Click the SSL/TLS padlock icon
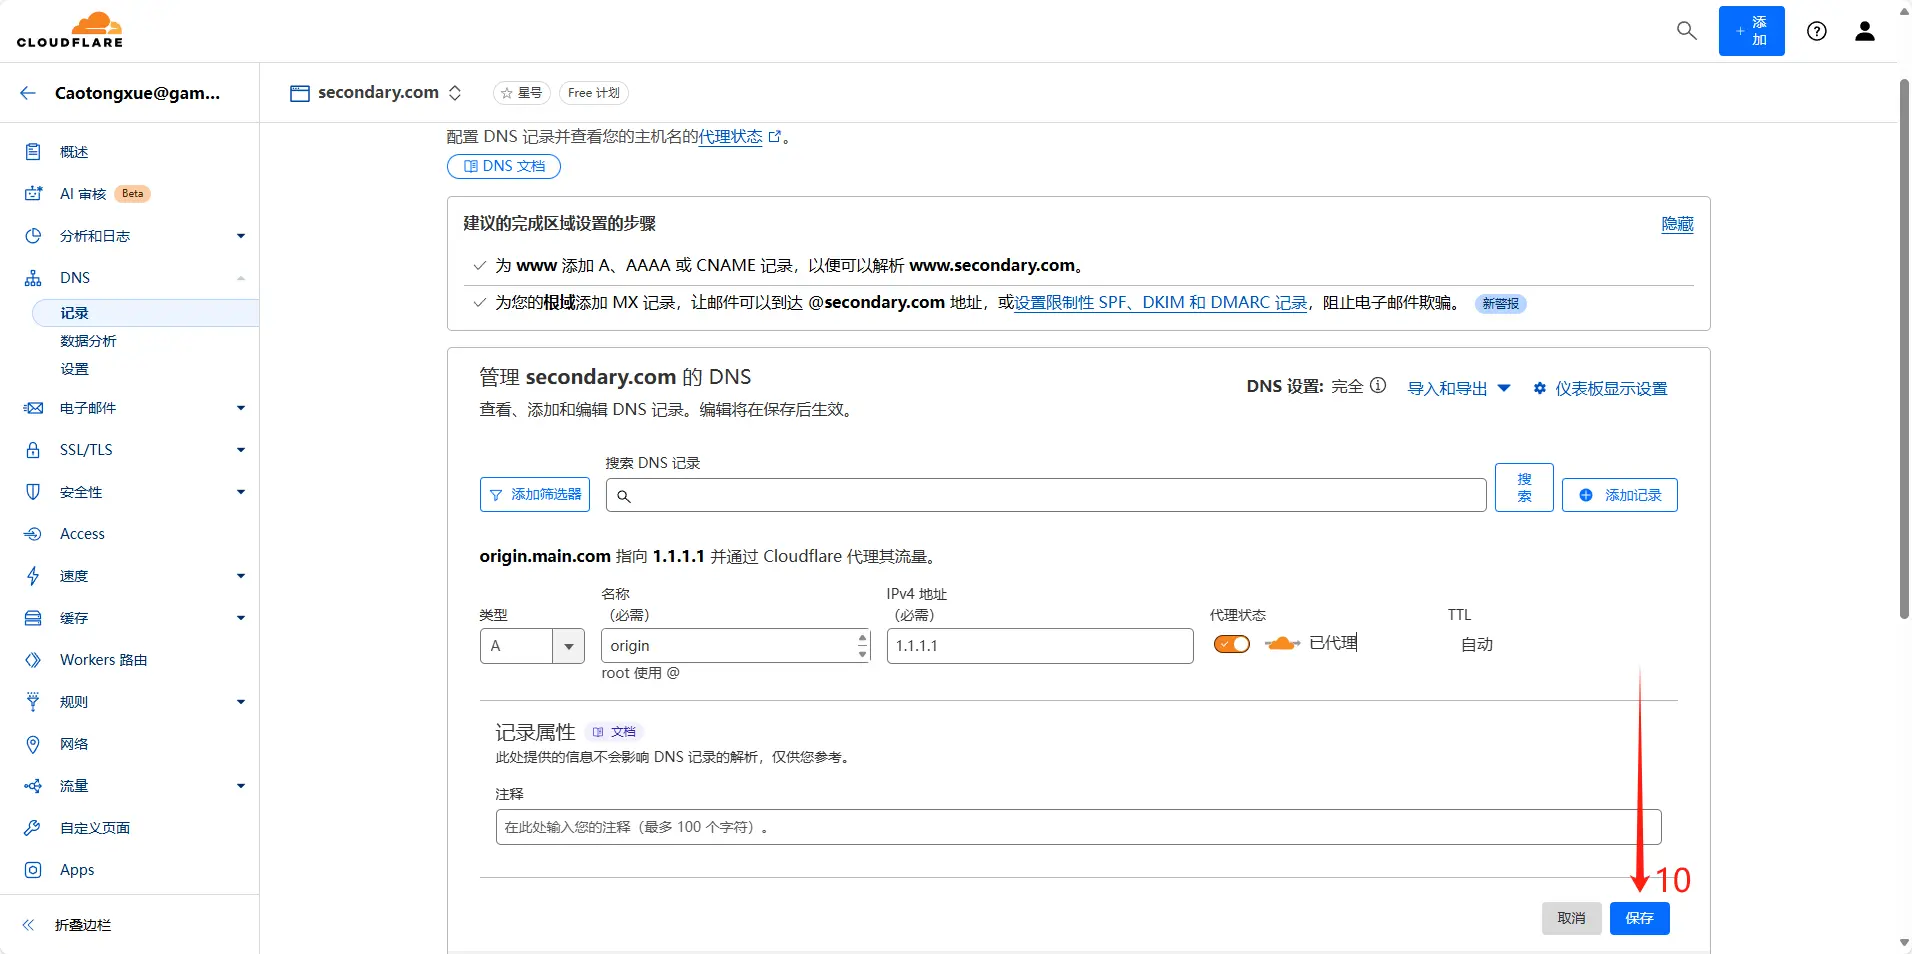 pyautogui.click(x=33, y=450)
